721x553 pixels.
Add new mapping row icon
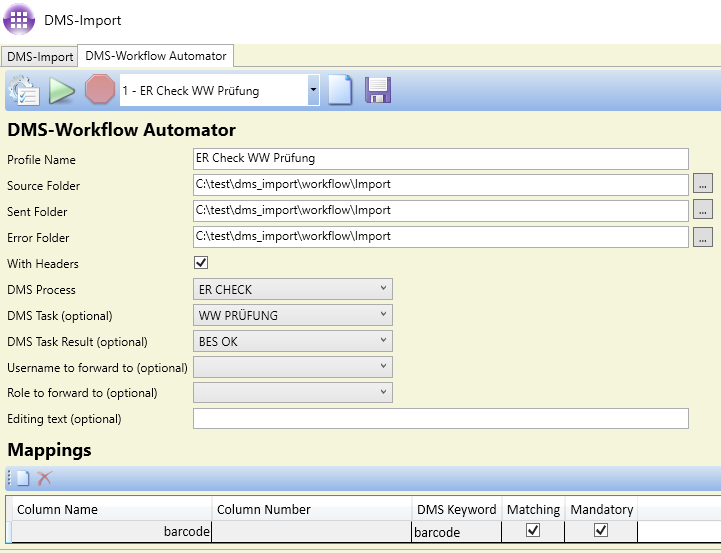click(x=22, y=478)
